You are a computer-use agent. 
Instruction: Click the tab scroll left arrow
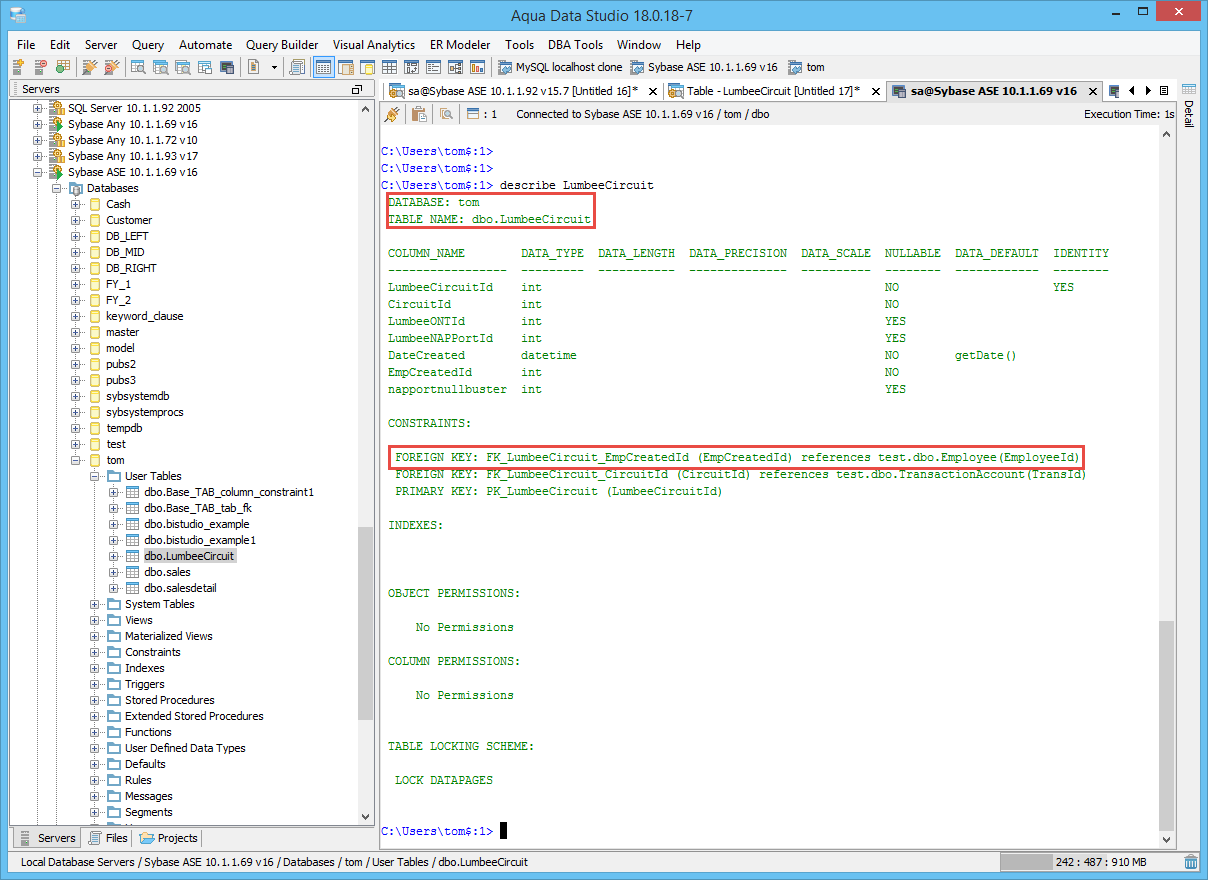[x=1132, y=91]
